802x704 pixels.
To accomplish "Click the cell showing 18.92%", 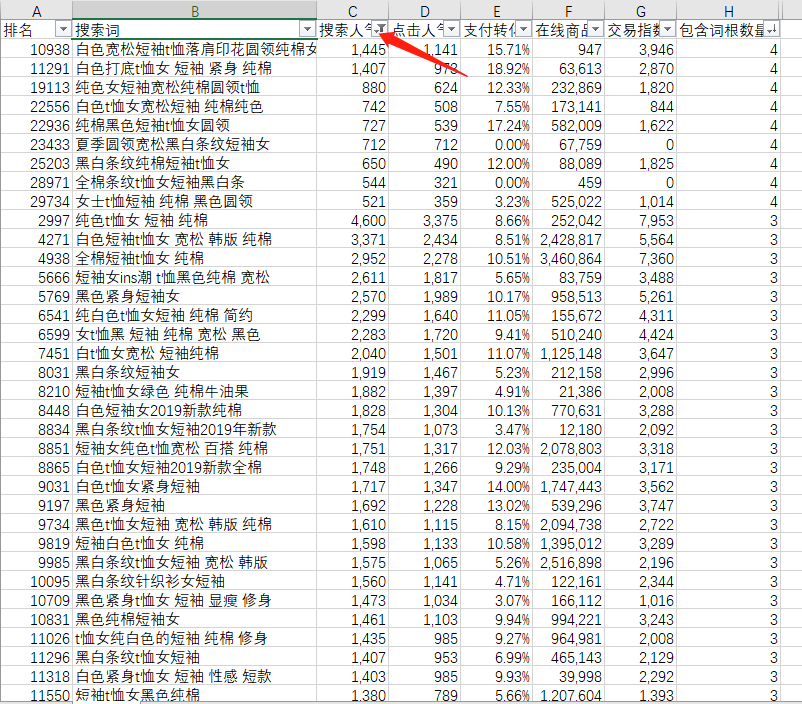I will 497,68.
